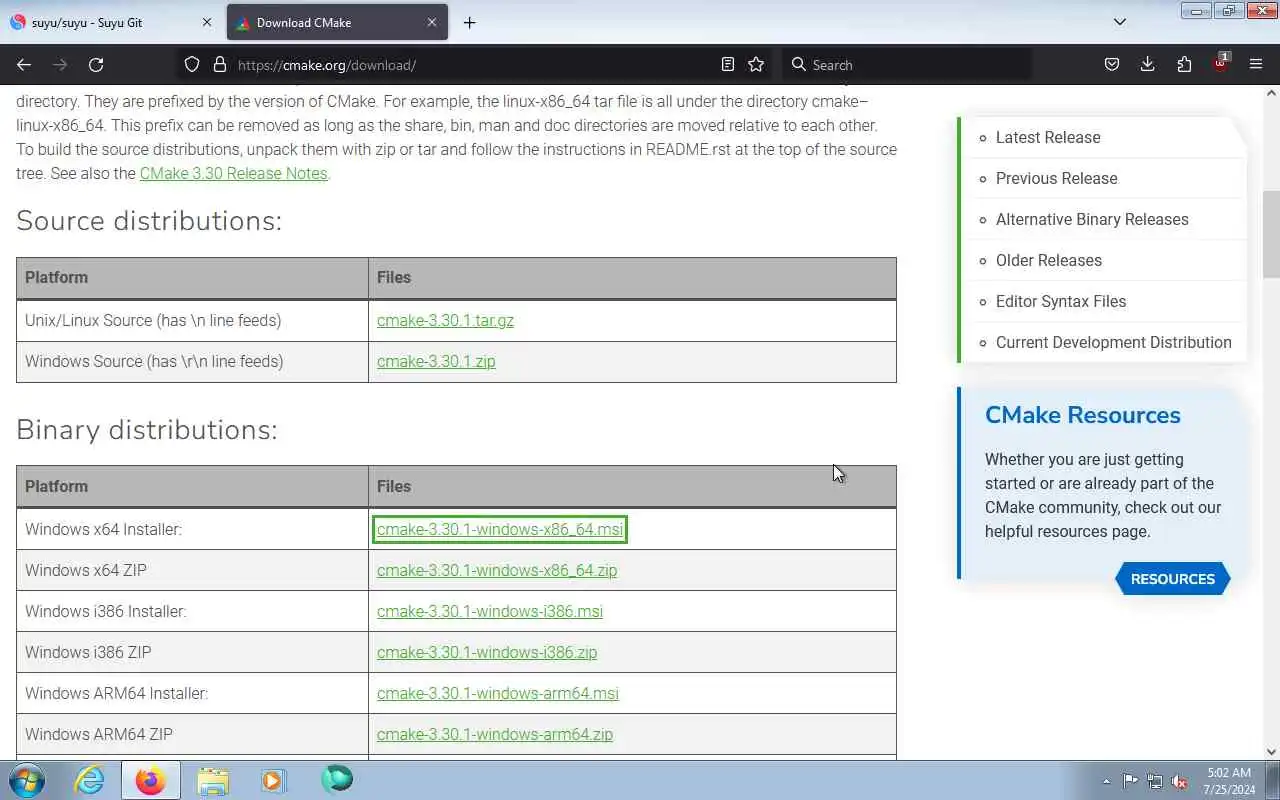Open Action Center flag icon

1130,781
